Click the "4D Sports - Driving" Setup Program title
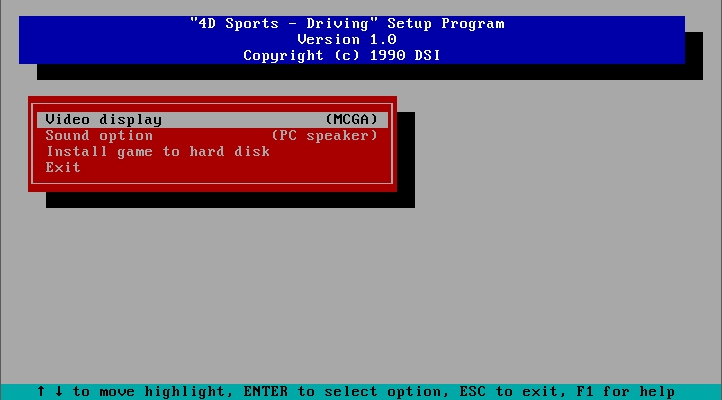Image resolution: width=722 pixels, height=400 pixels. [x=348, y=23]
